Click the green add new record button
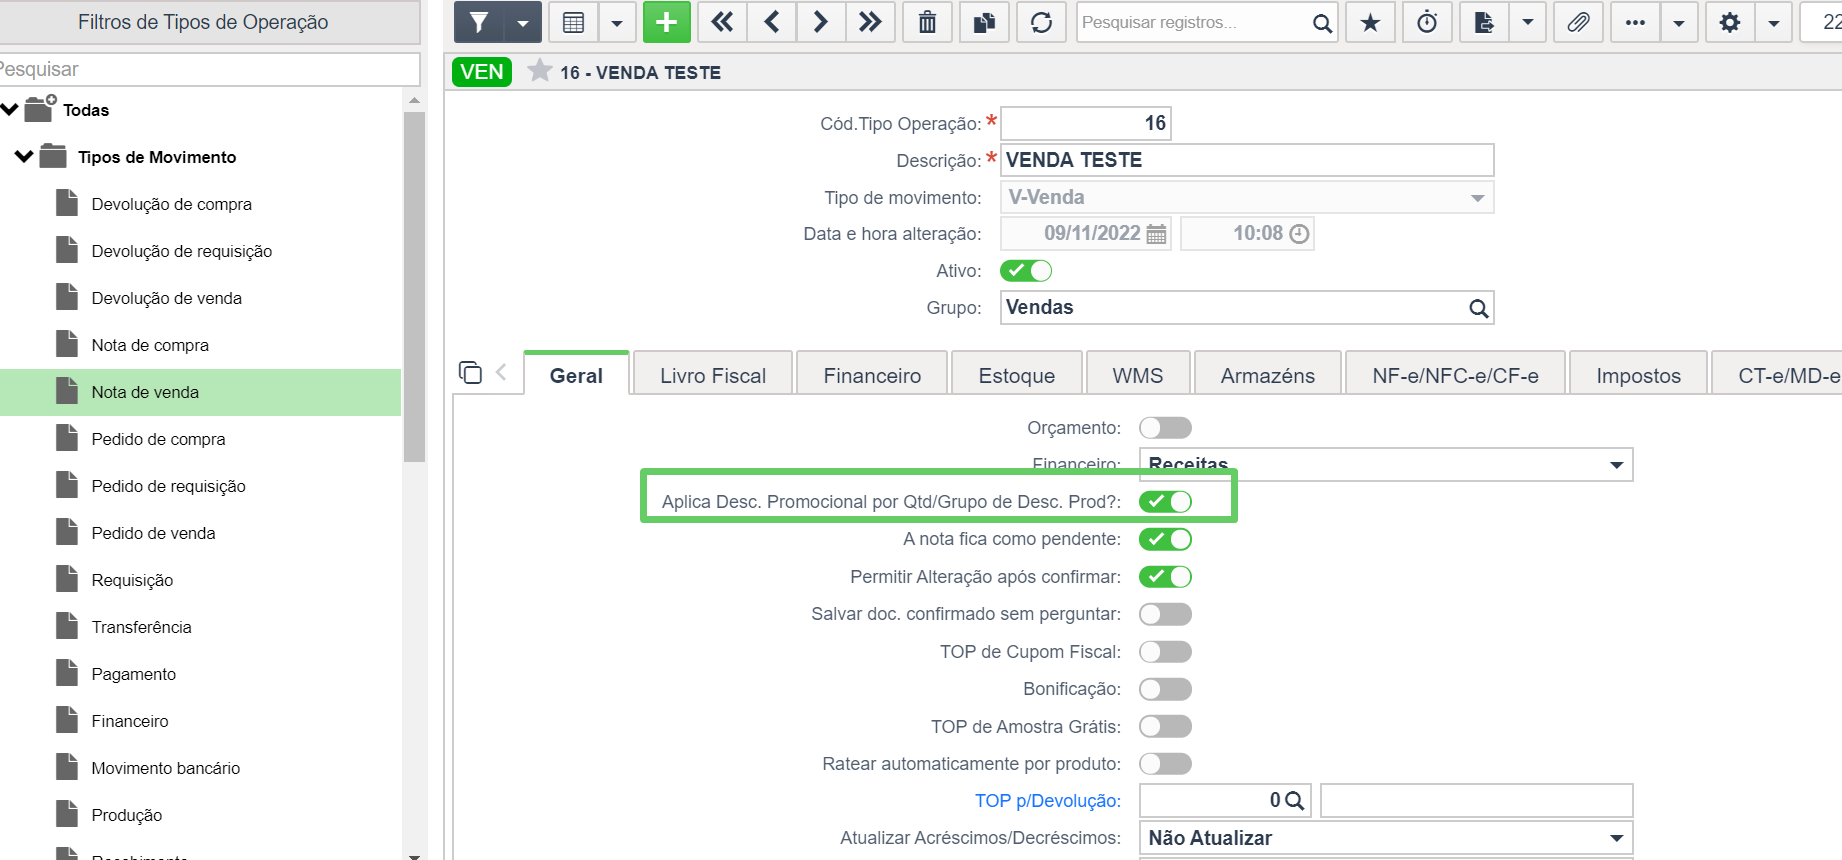Viewport: 1842px width, 860px height. pos(666,22)
